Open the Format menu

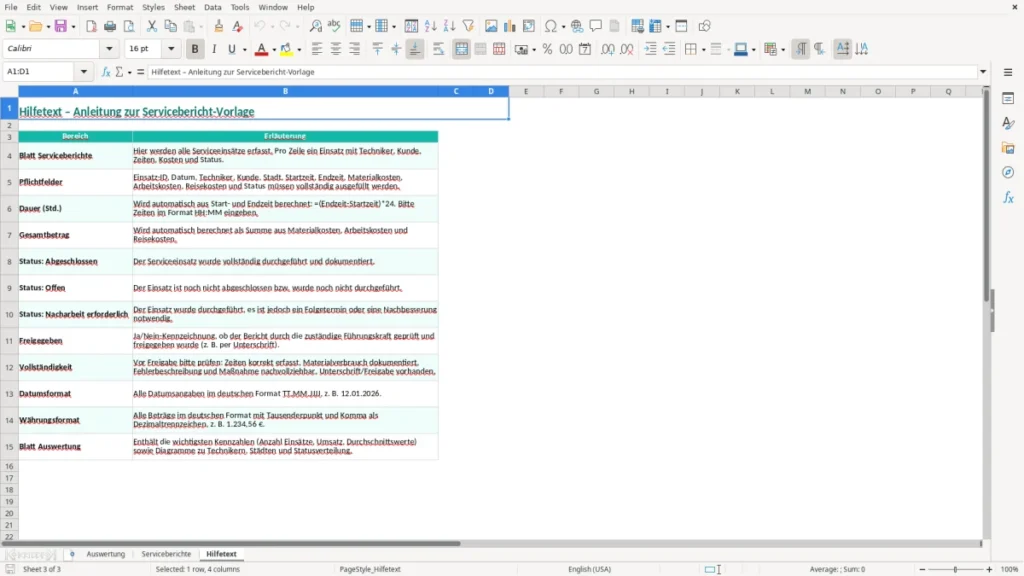(120, 7)
